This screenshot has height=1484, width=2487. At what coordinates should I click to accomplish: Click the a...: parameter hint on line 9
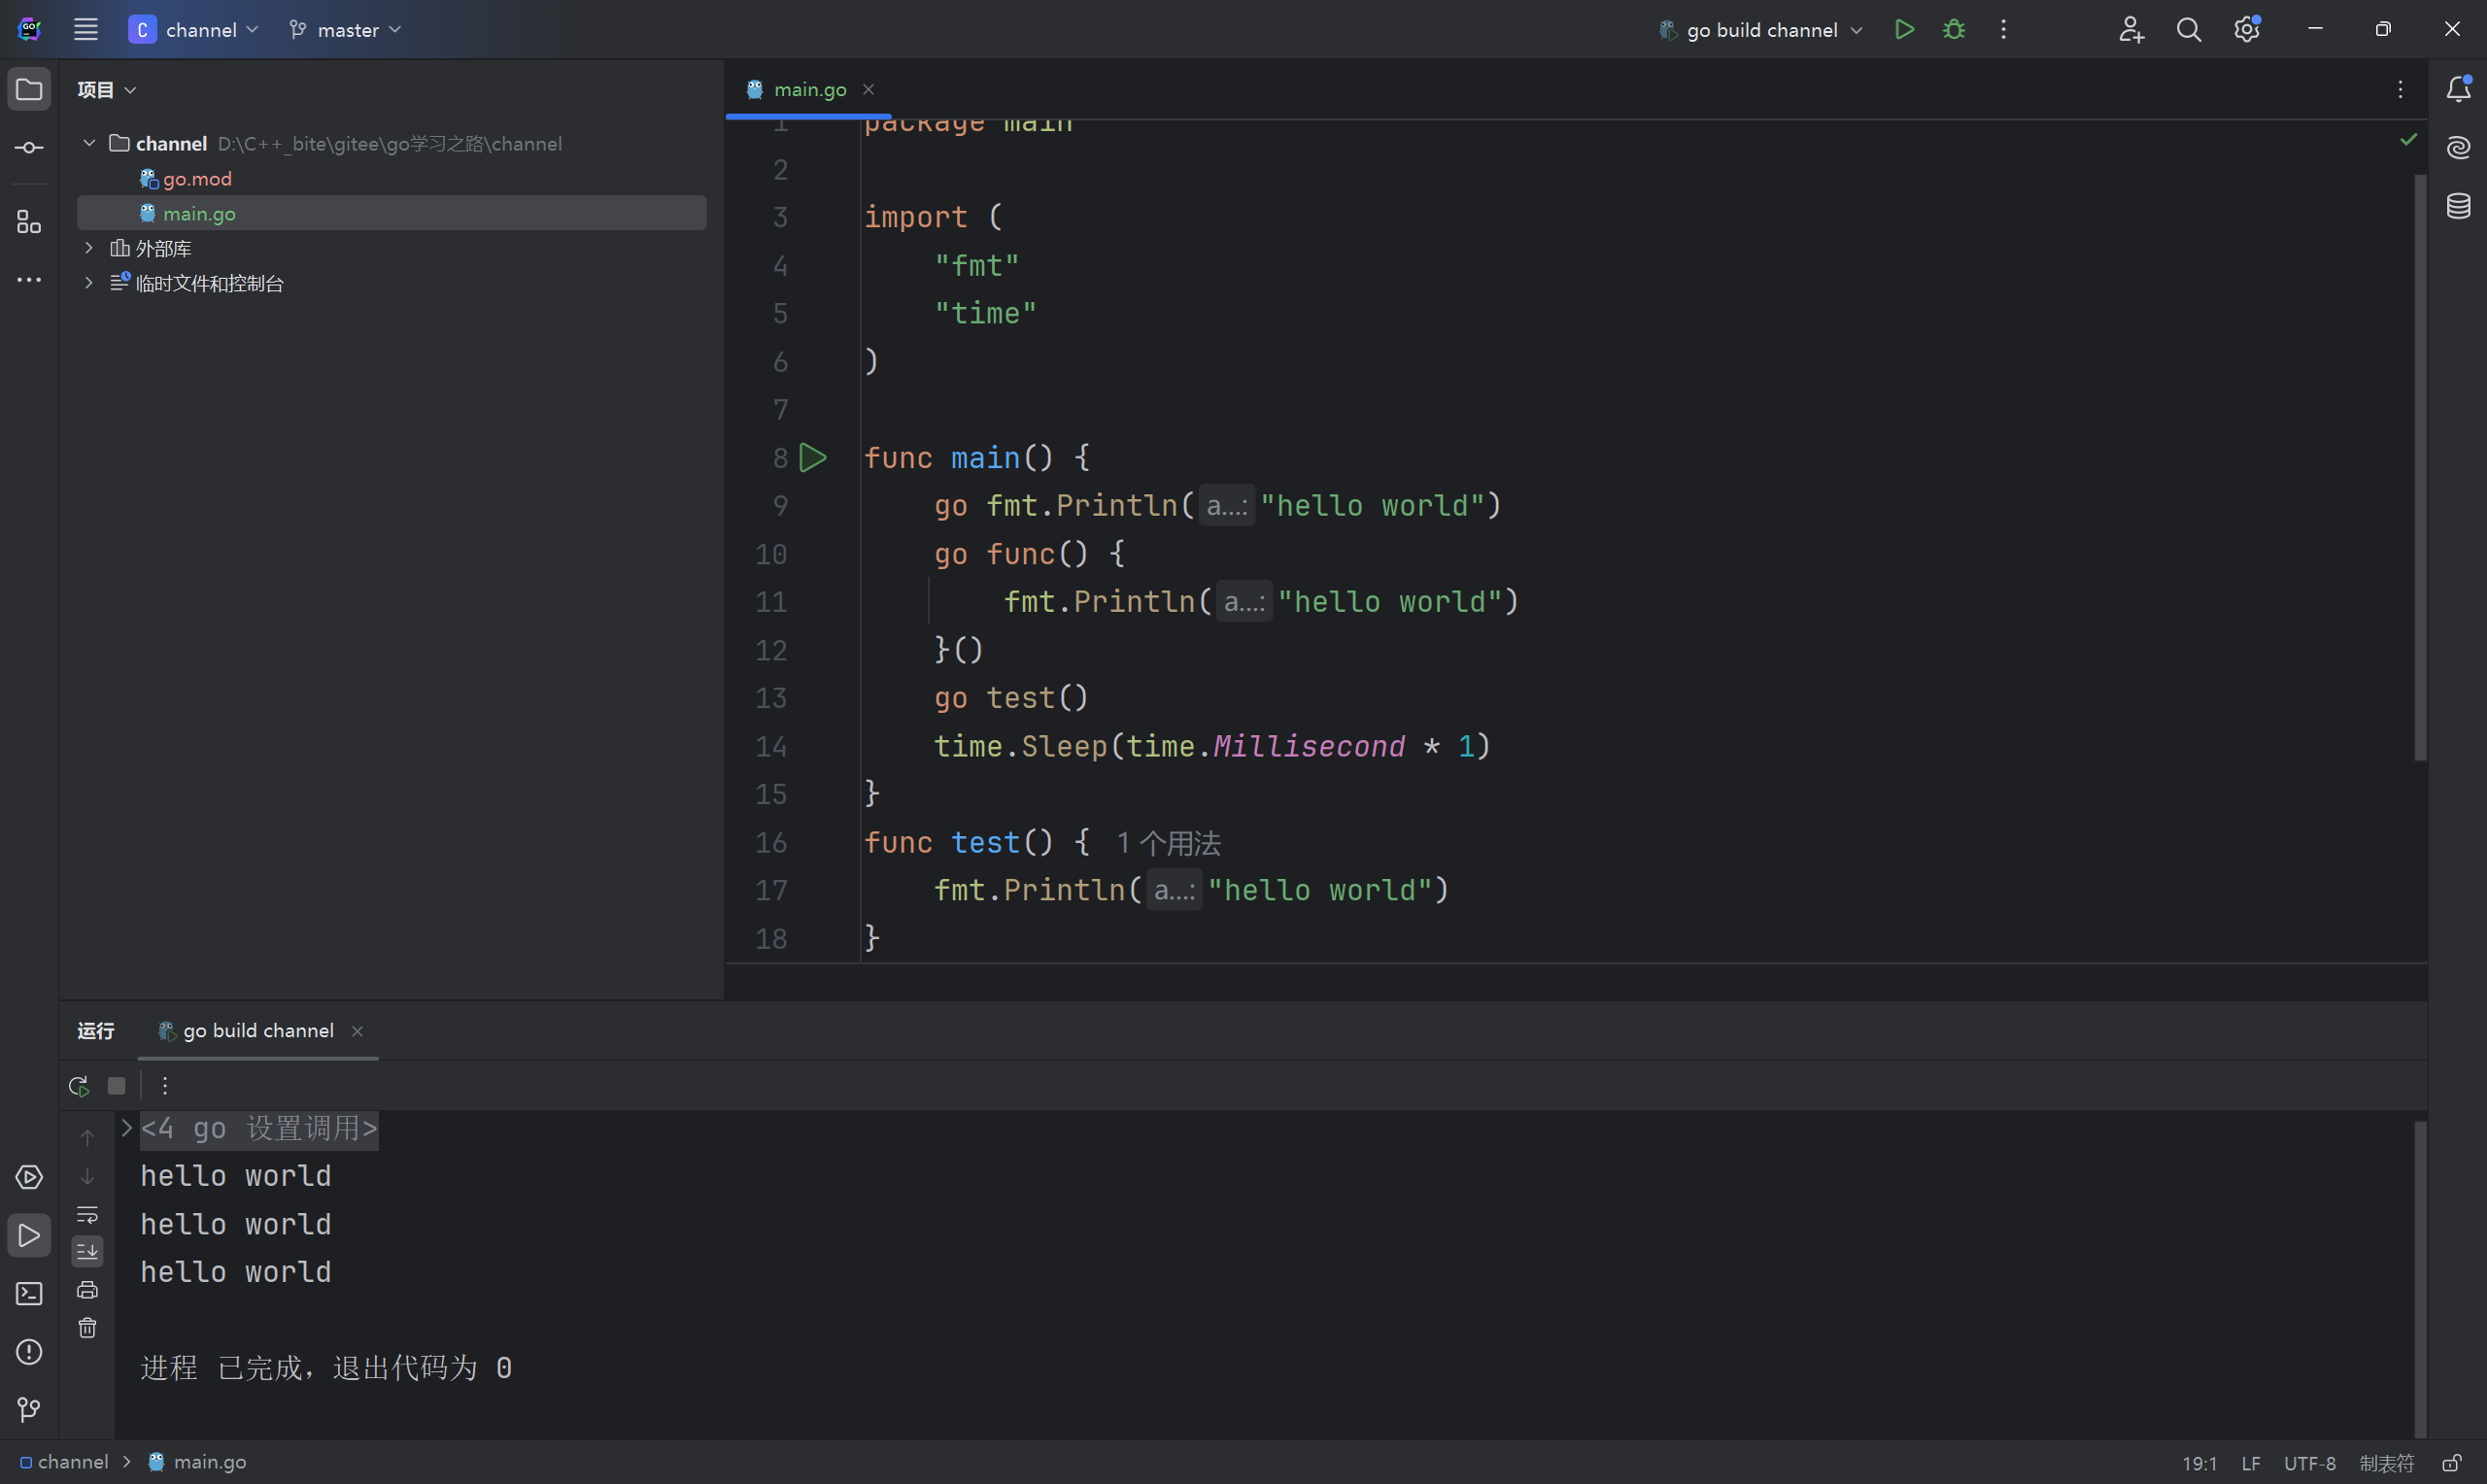[1226, 506]
